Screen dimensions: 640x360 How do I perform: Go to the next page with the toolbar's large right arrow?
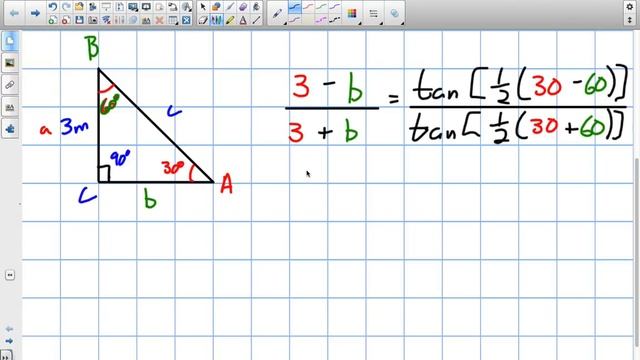click(35, 13)
